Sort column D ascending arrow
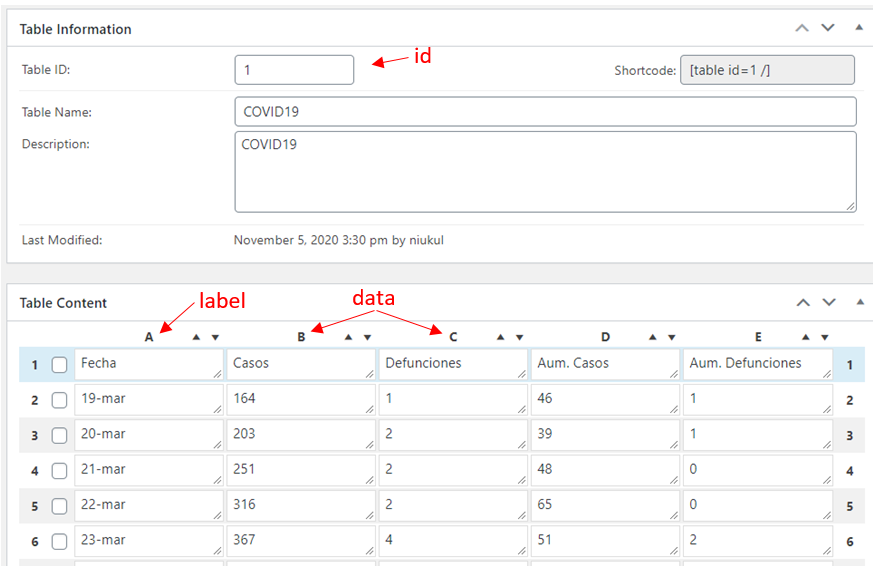The width and height of the screenshot is (873, 566). pos(653,337)
